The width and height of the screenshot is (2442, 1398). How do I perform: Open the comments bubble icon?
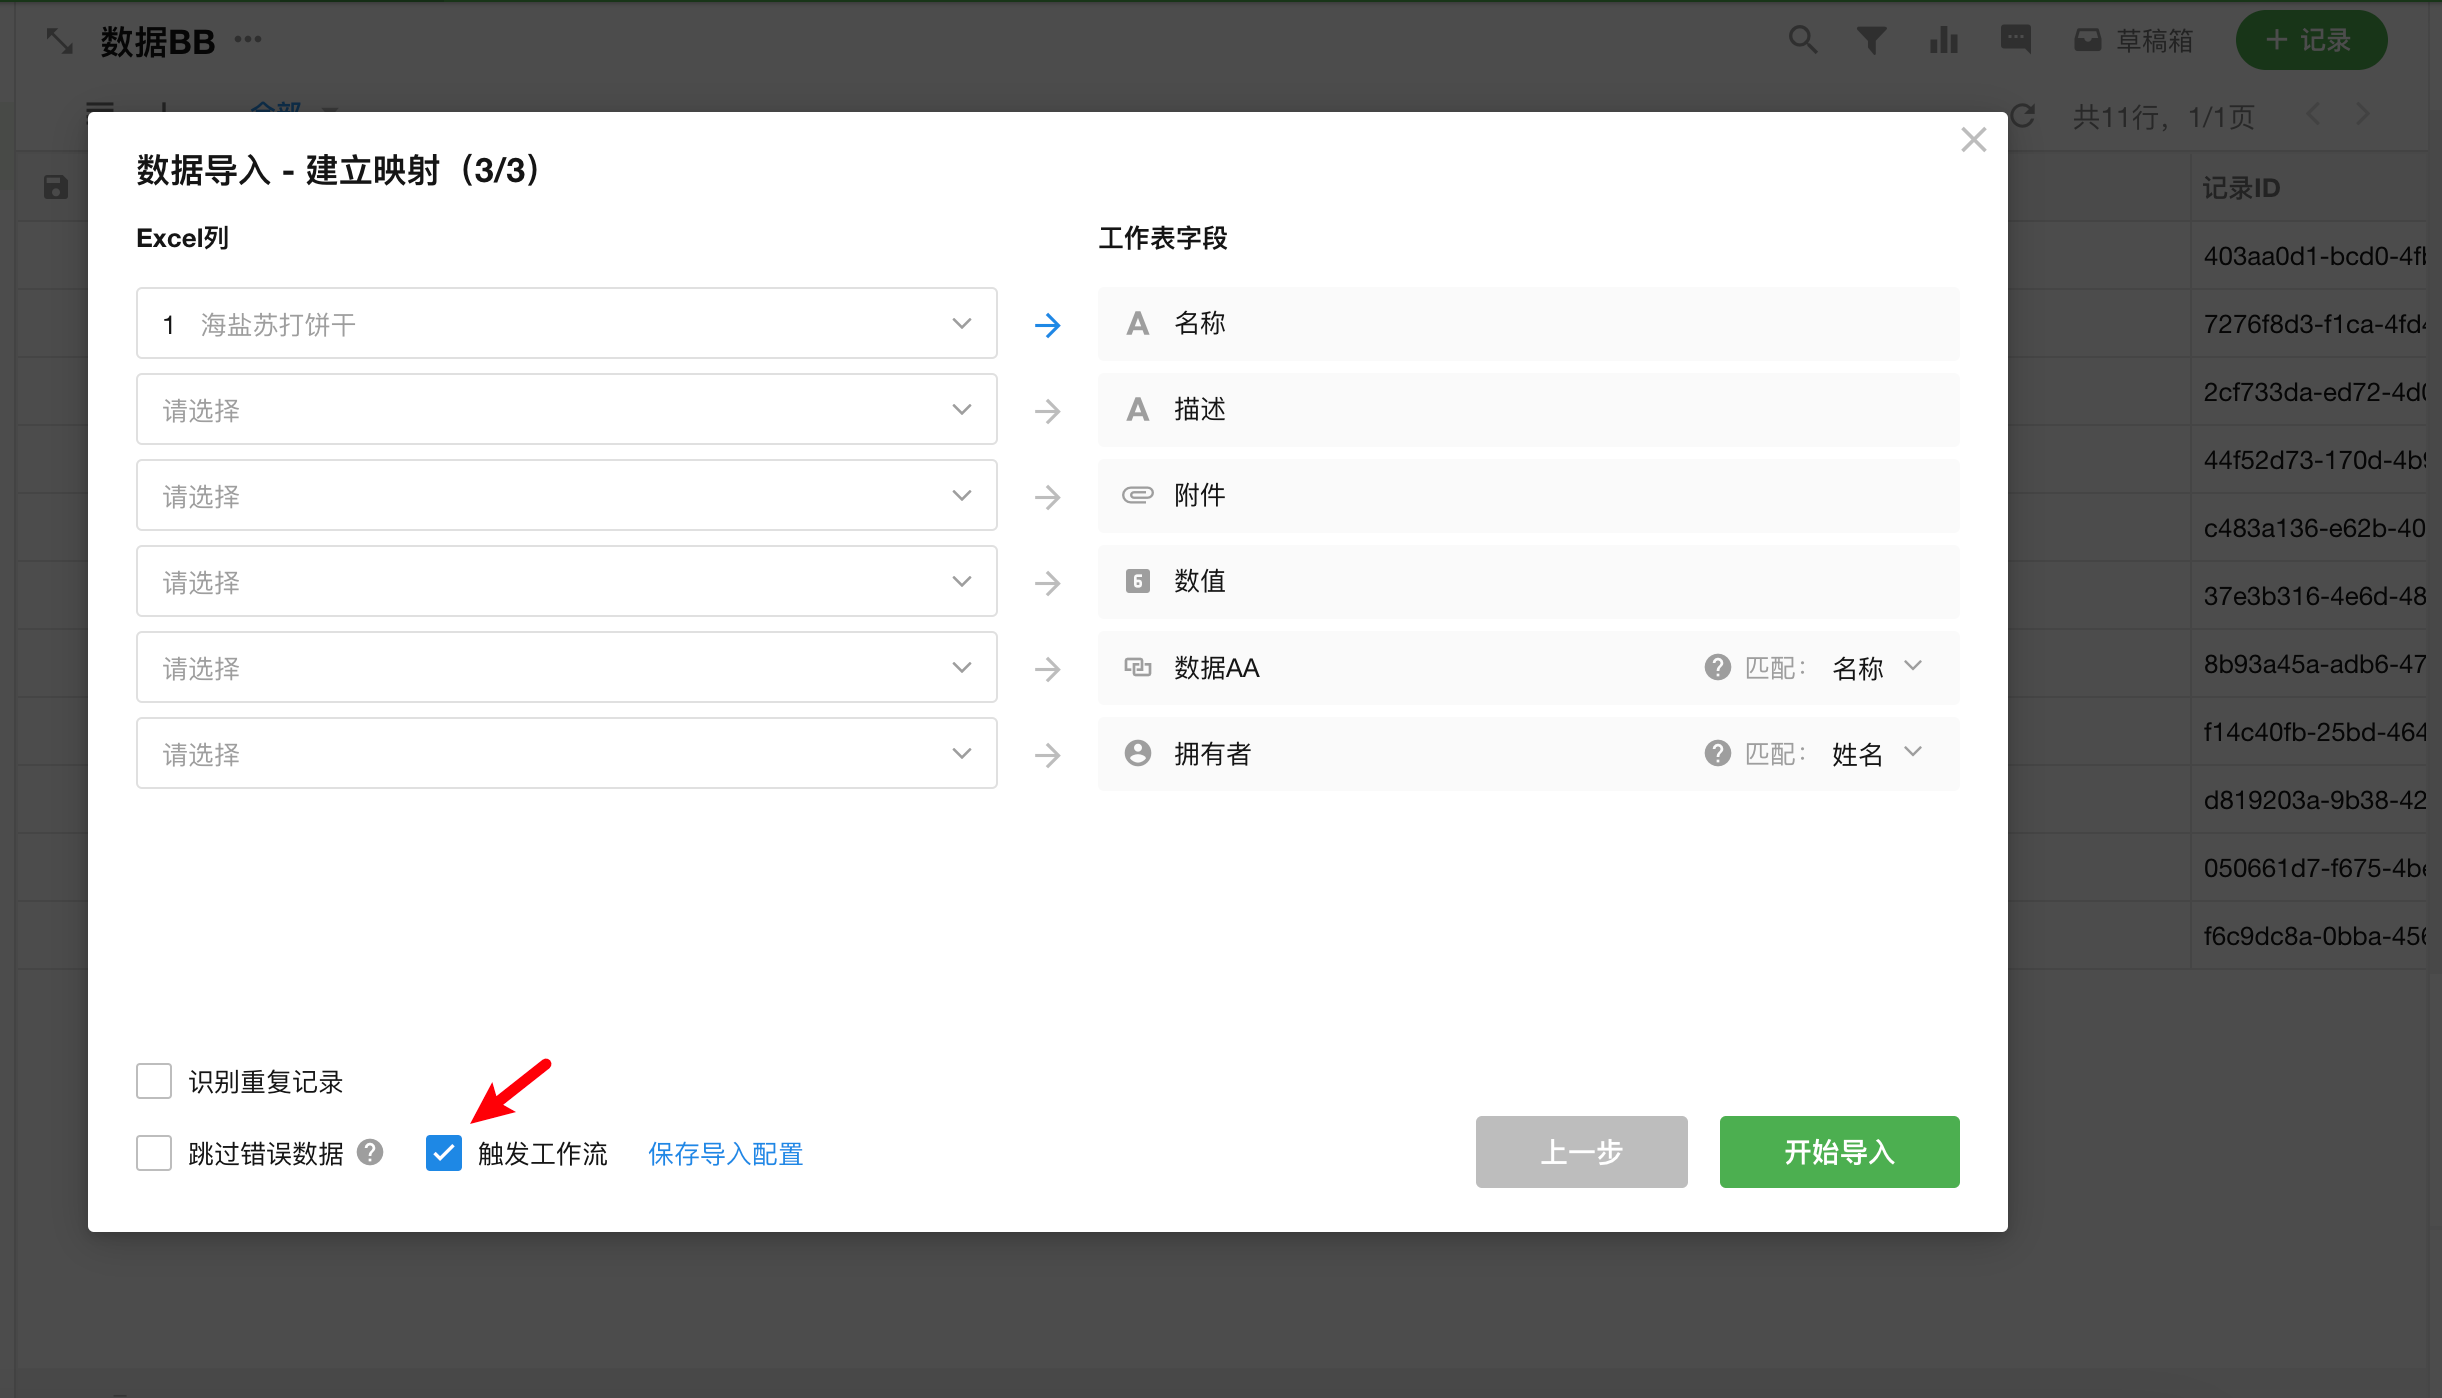coord(2015,40)
